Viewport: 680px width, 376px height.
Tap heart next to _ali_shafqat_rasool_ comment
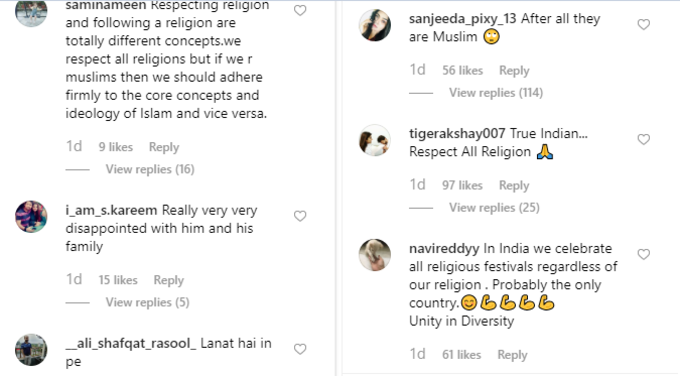pos(300,349)
